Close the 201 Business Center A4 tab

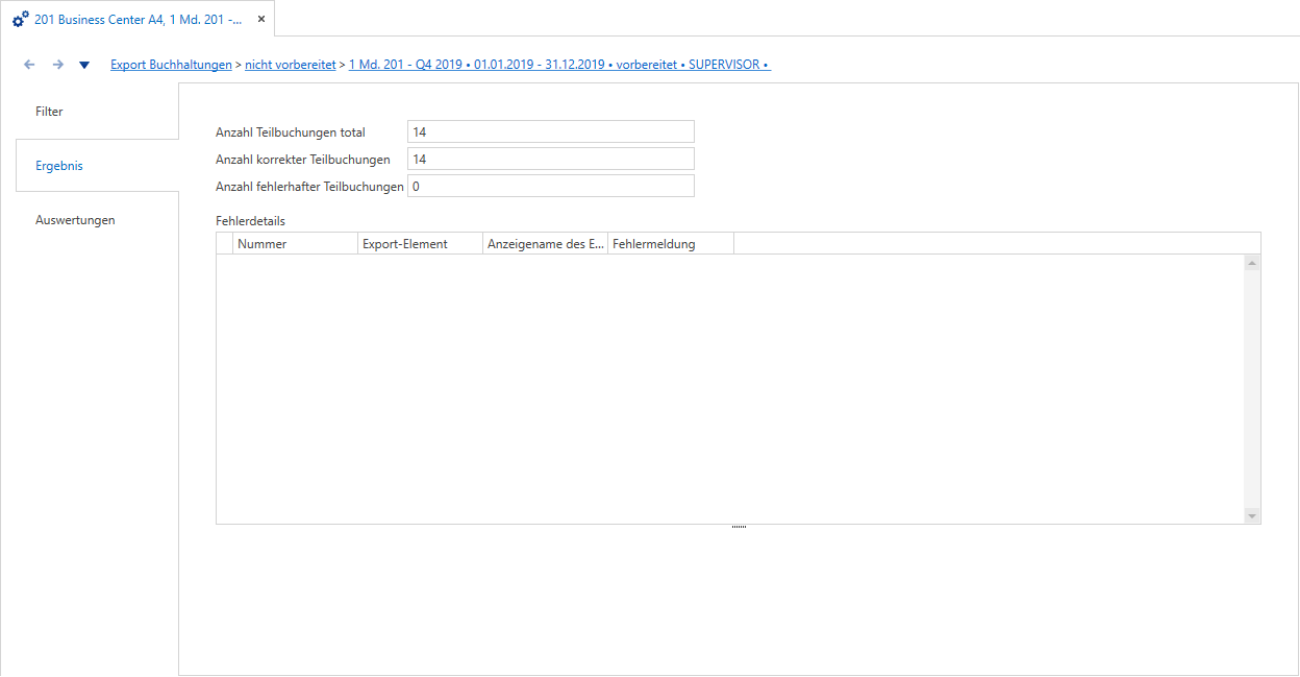pyautogui.click(x=261, y=19)
